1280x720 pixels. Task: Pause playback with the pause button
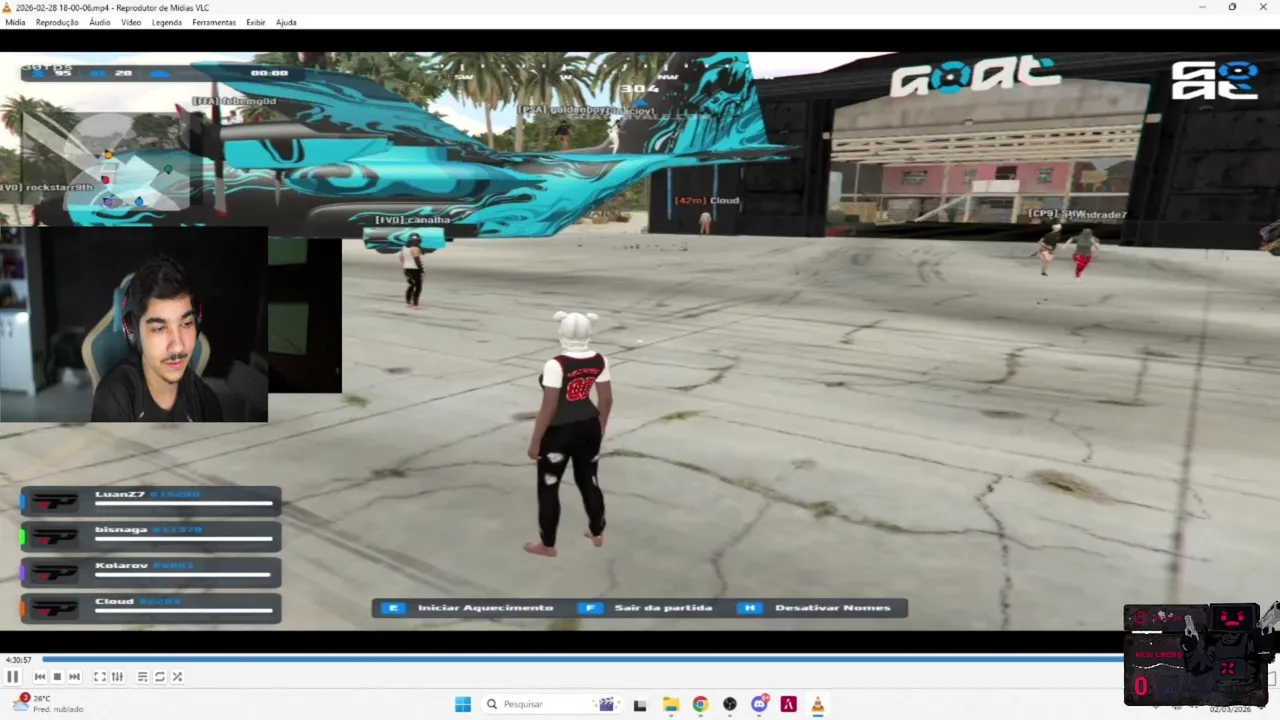tap(13, 677)
